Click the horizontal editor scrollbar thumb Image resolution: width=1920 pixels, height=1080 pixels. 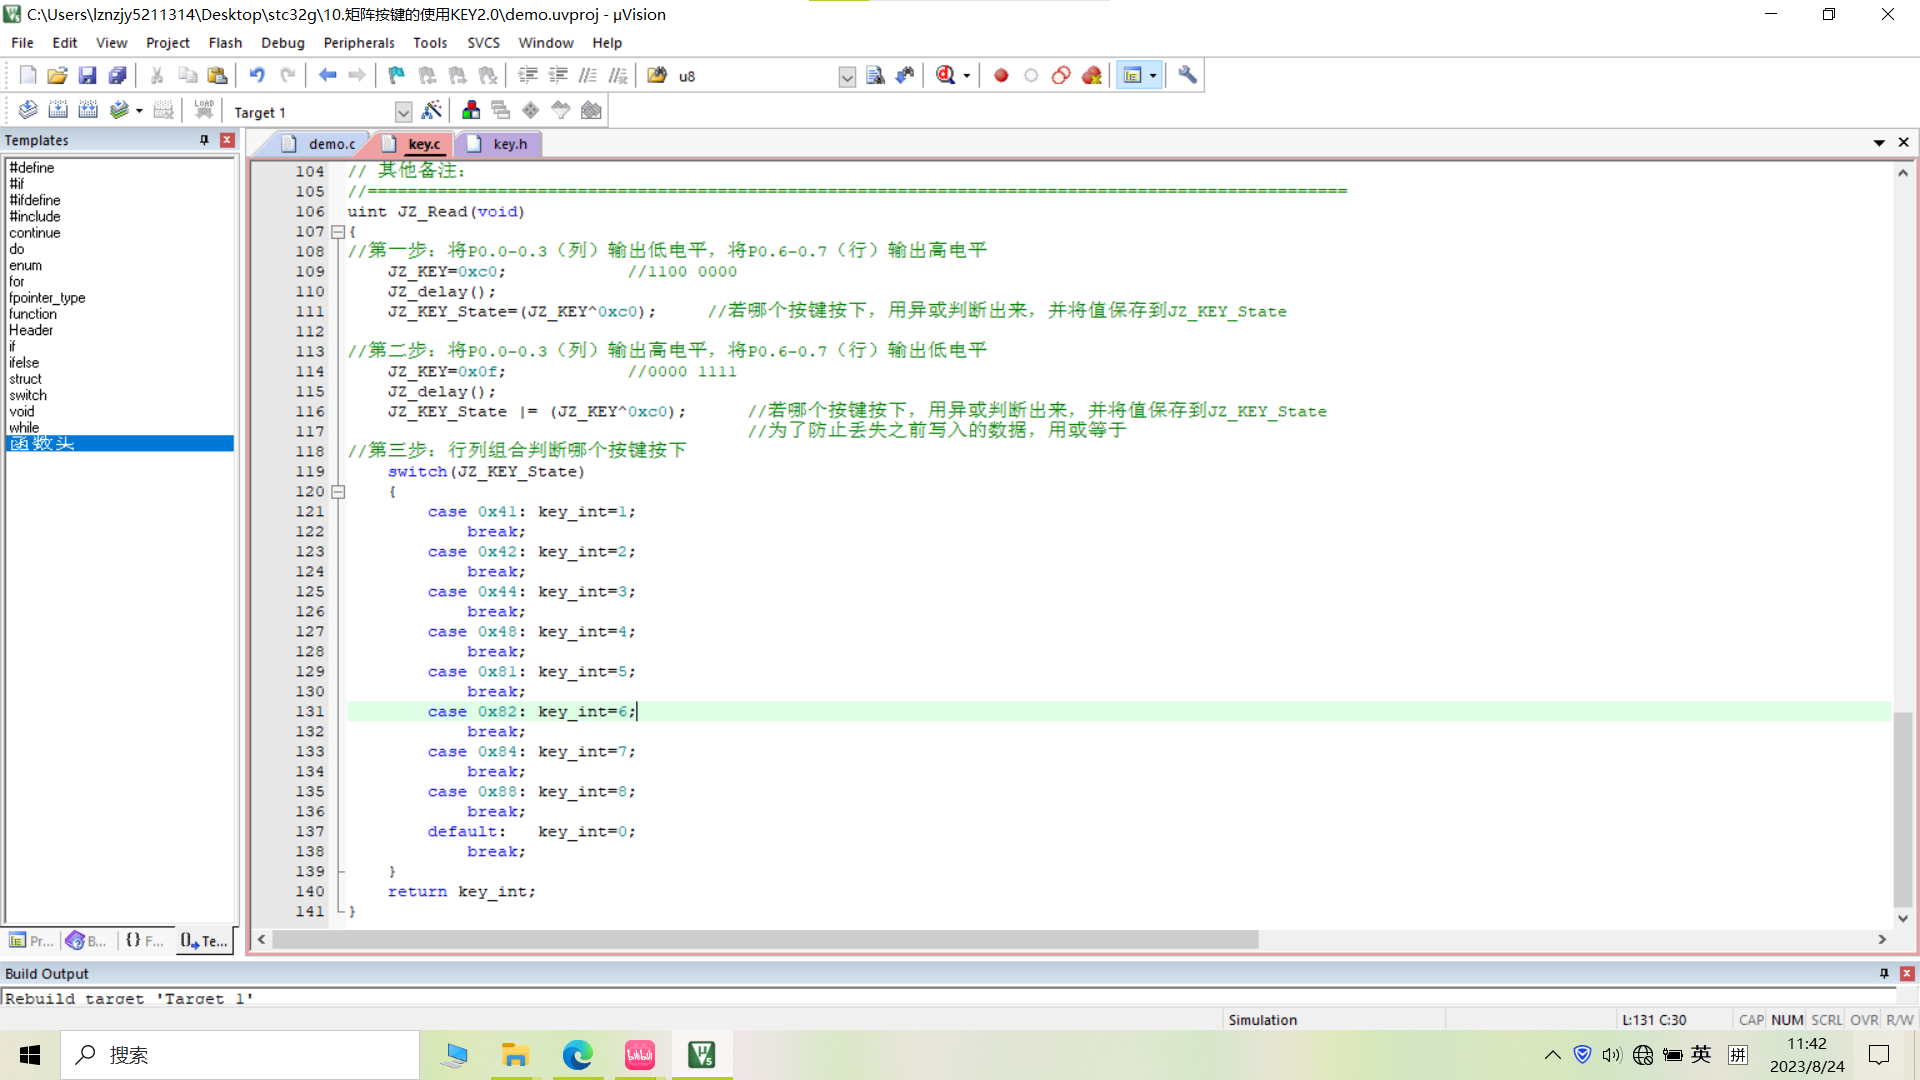point(765,940)
